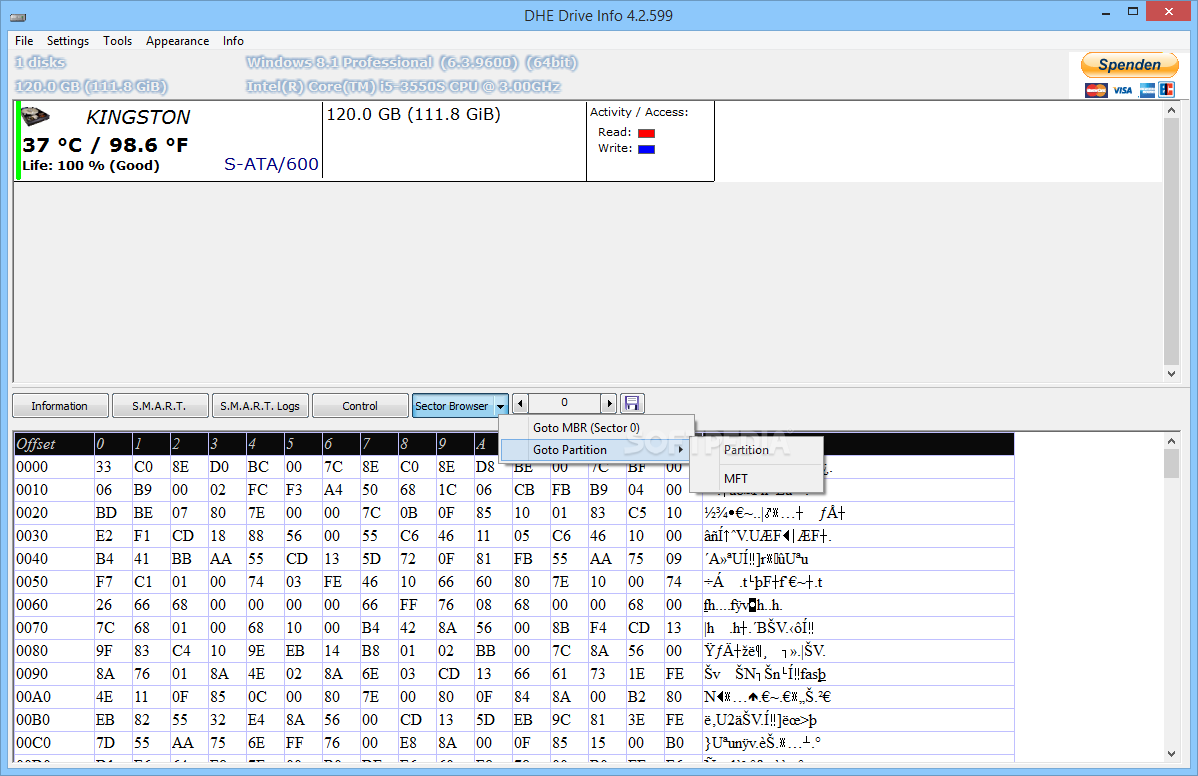
Task: Open the Settings menu
Action: [67, 40]
